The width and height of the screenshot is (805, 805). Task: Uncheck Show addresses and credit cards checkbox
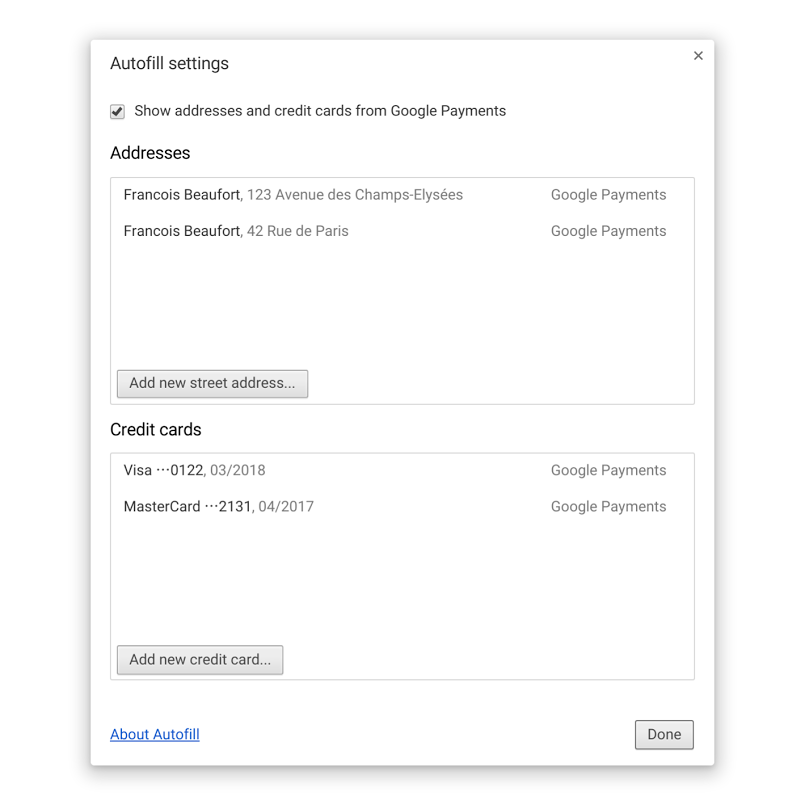pos(117,111)
